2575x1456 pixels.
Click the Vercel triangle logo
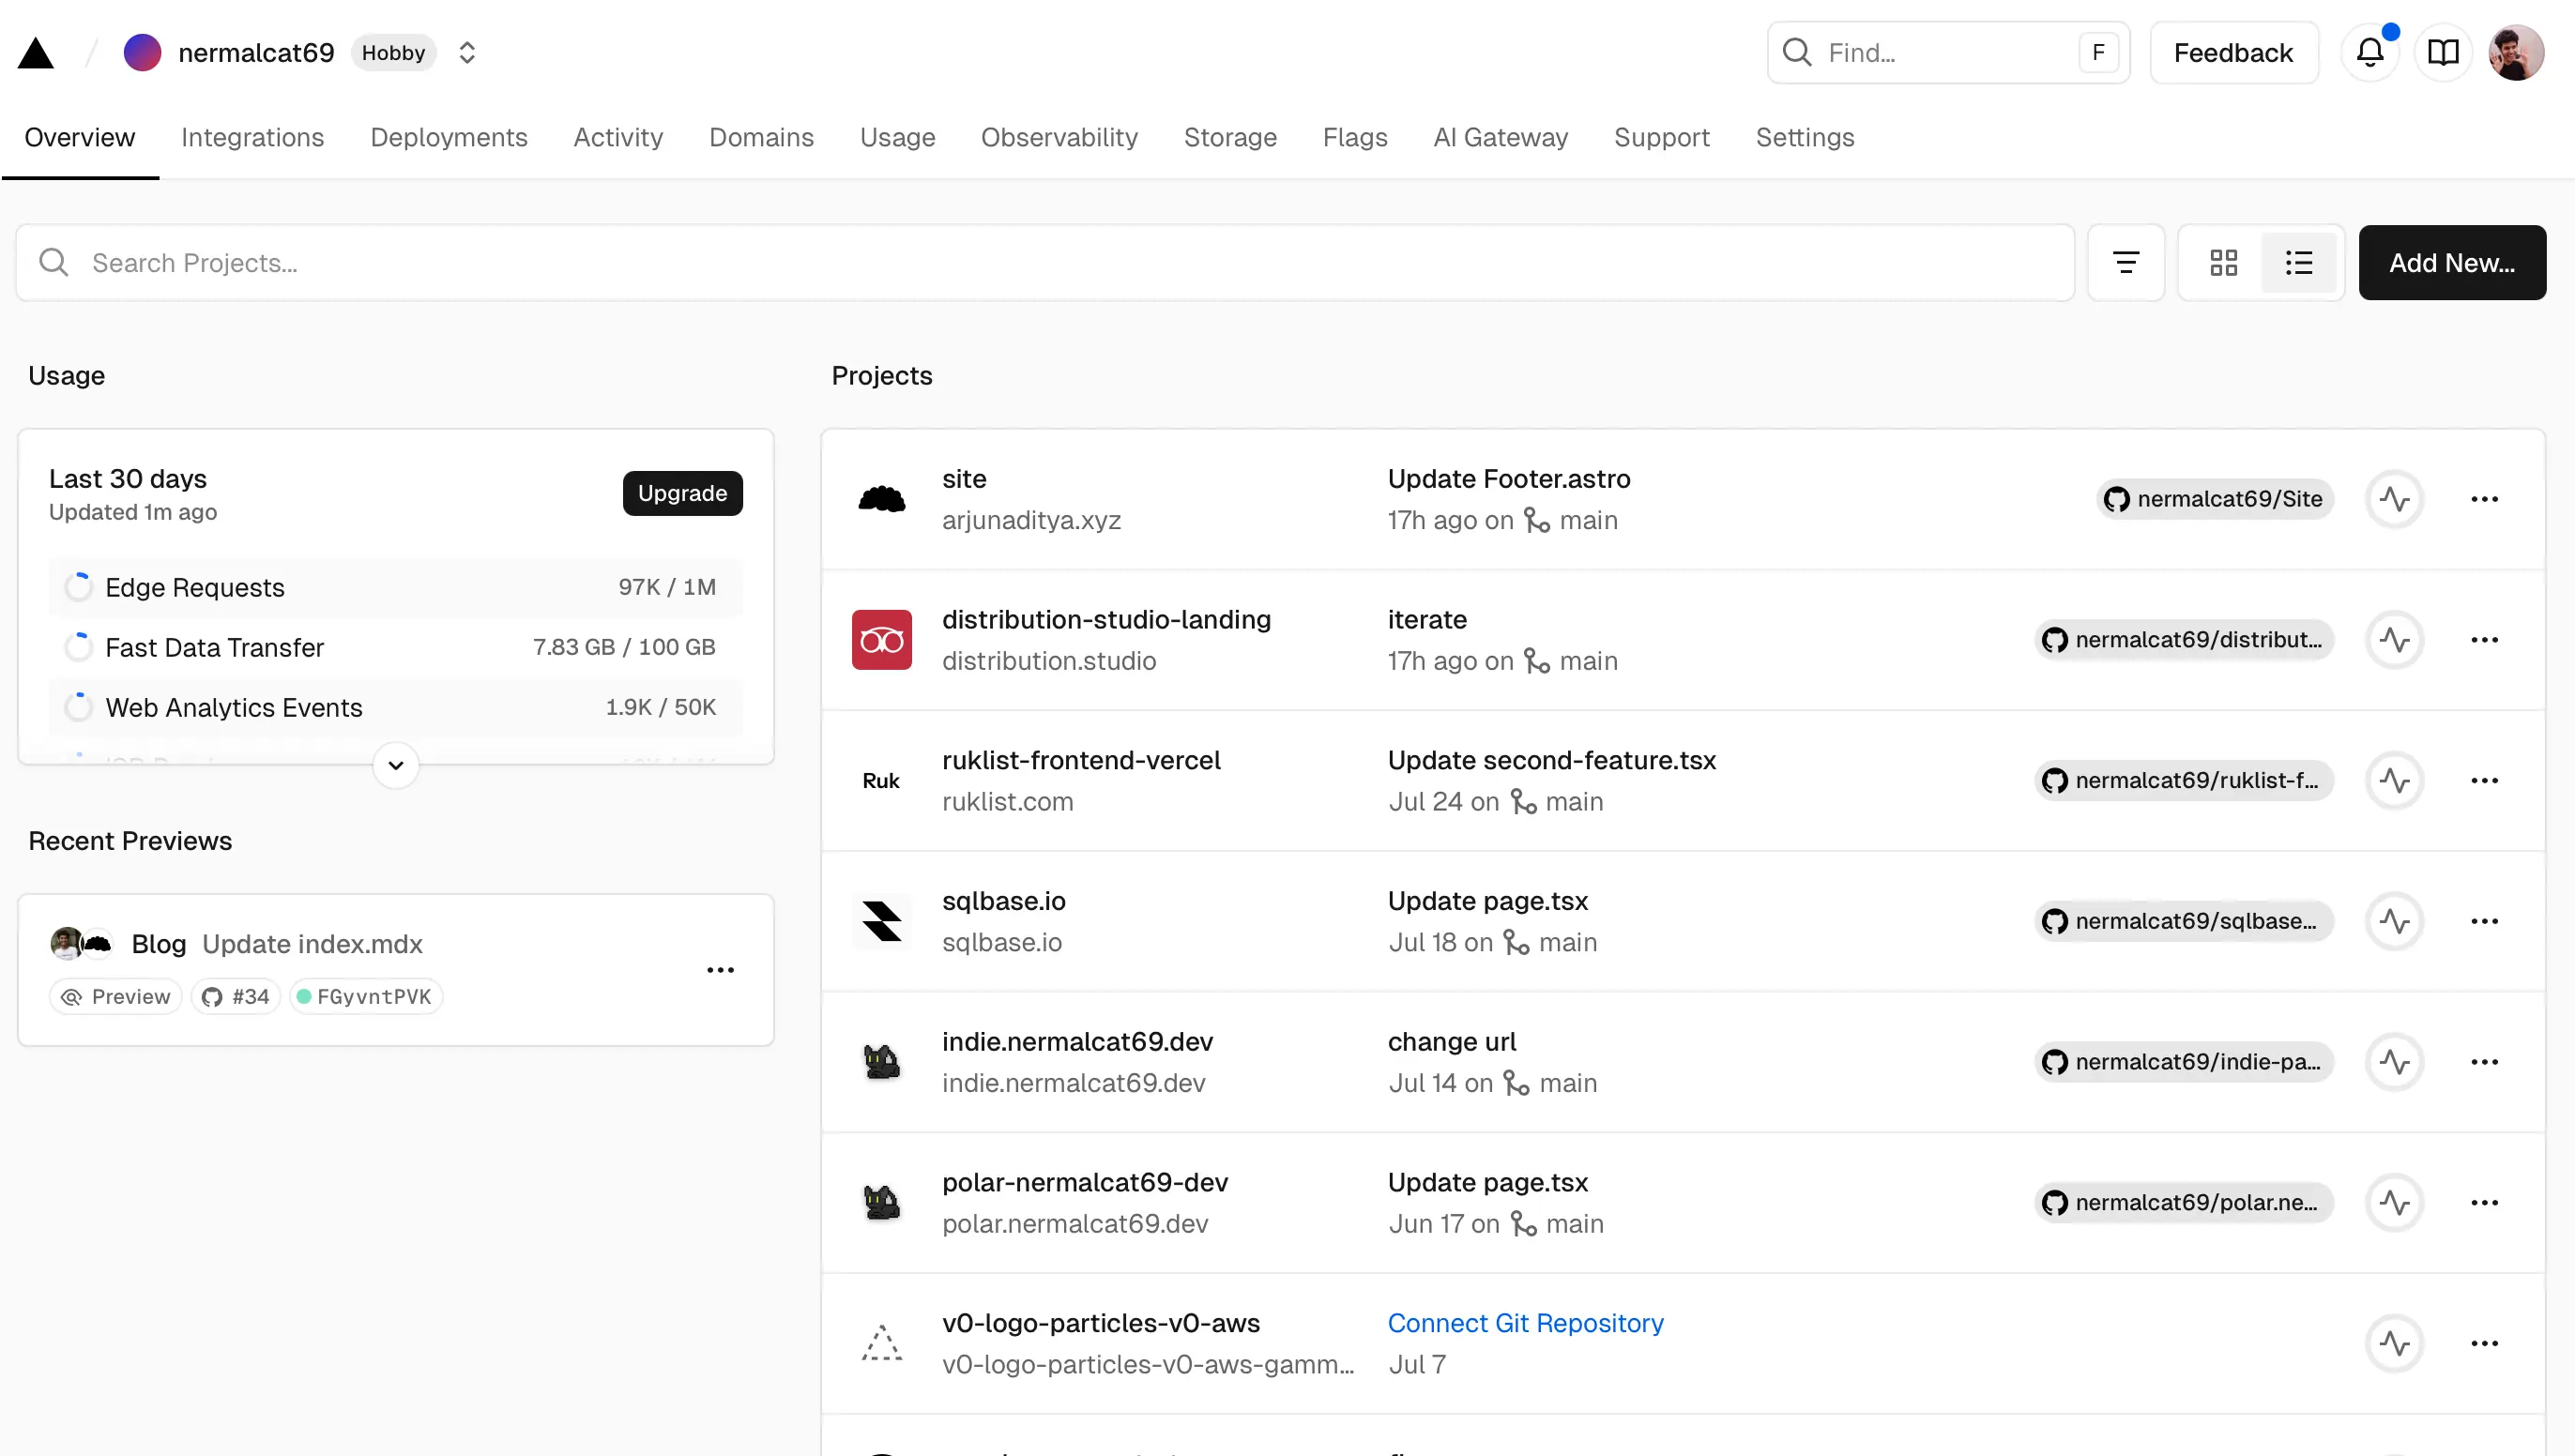coord(36,51)
